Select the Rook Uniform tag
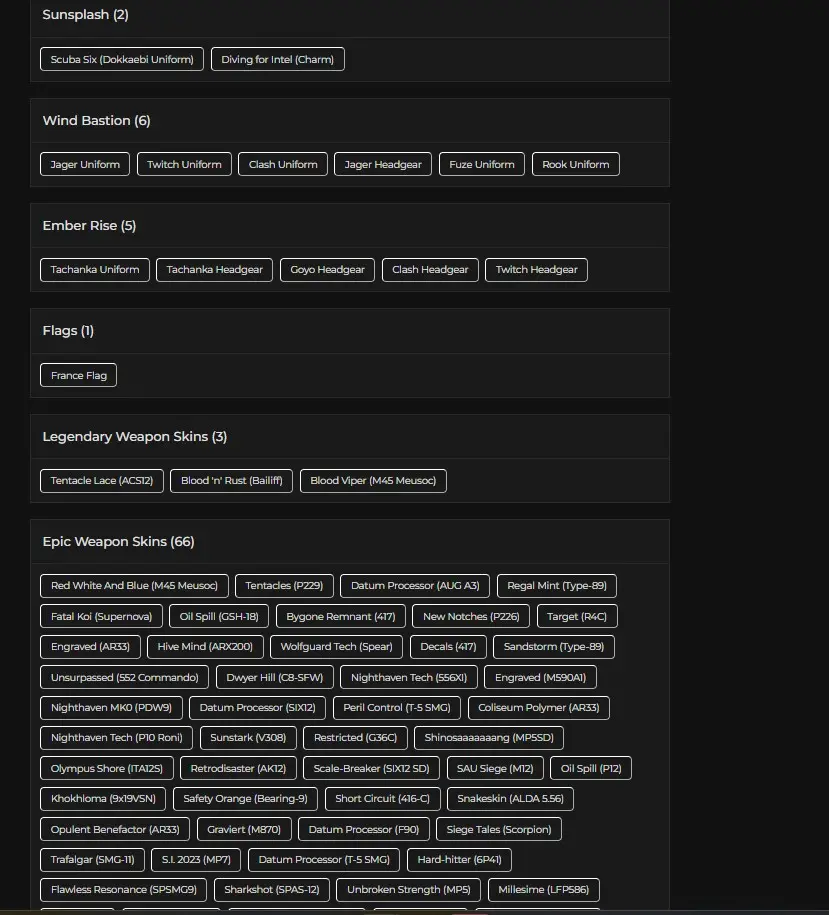The image size is (829, 915). (576, 165)
